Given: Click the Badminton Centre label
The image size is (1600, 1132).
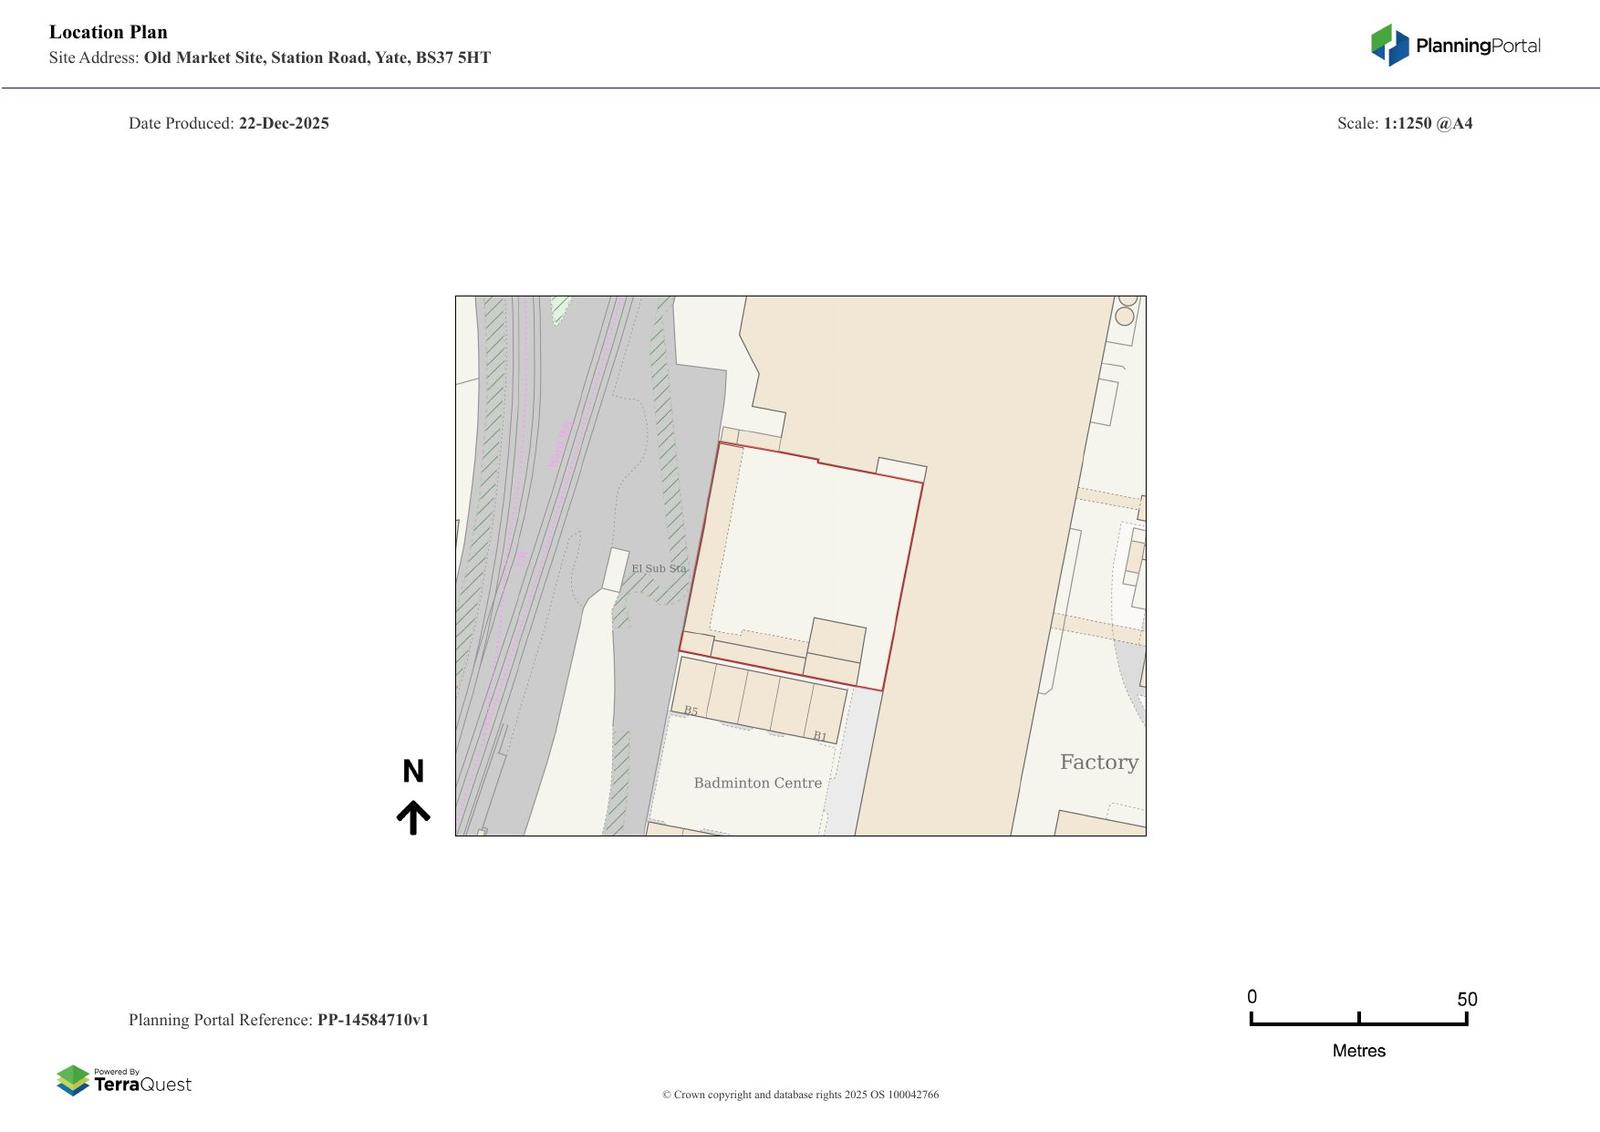Looking at the screenshot, I should (x=757, y=783).
